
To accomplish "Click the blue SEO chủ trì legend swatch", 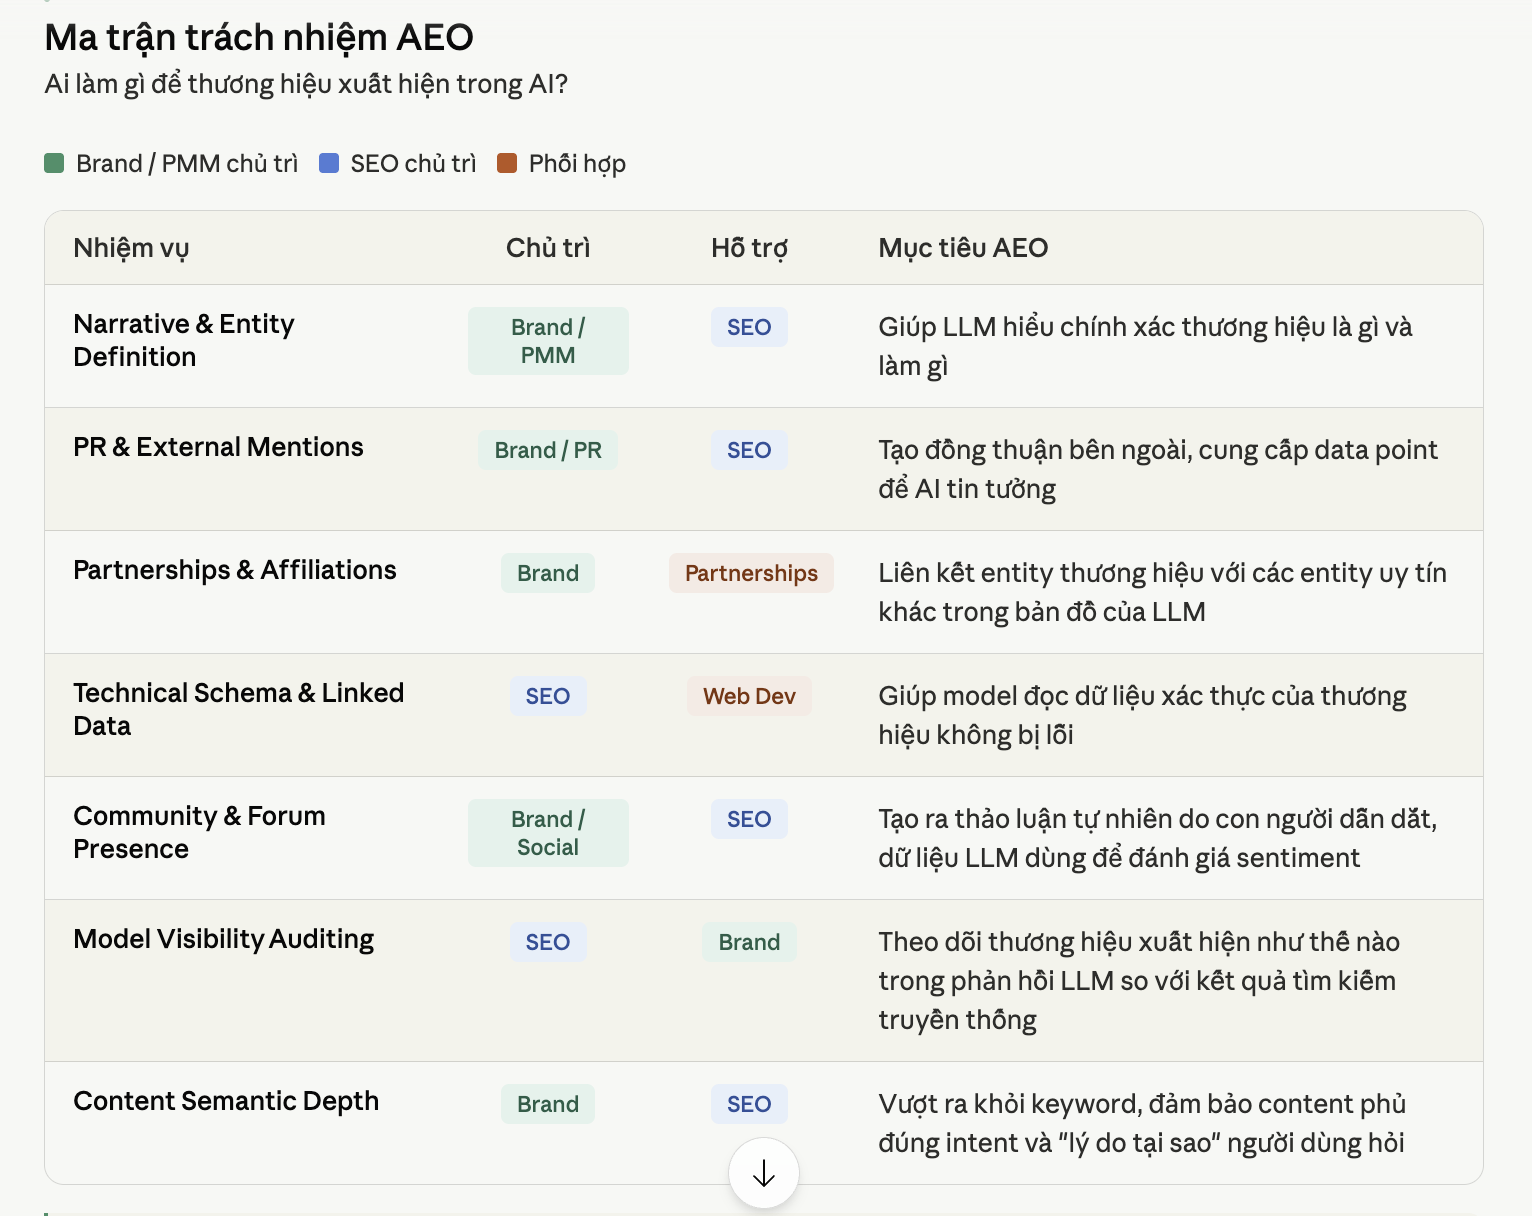I will (x=329, y=163).
